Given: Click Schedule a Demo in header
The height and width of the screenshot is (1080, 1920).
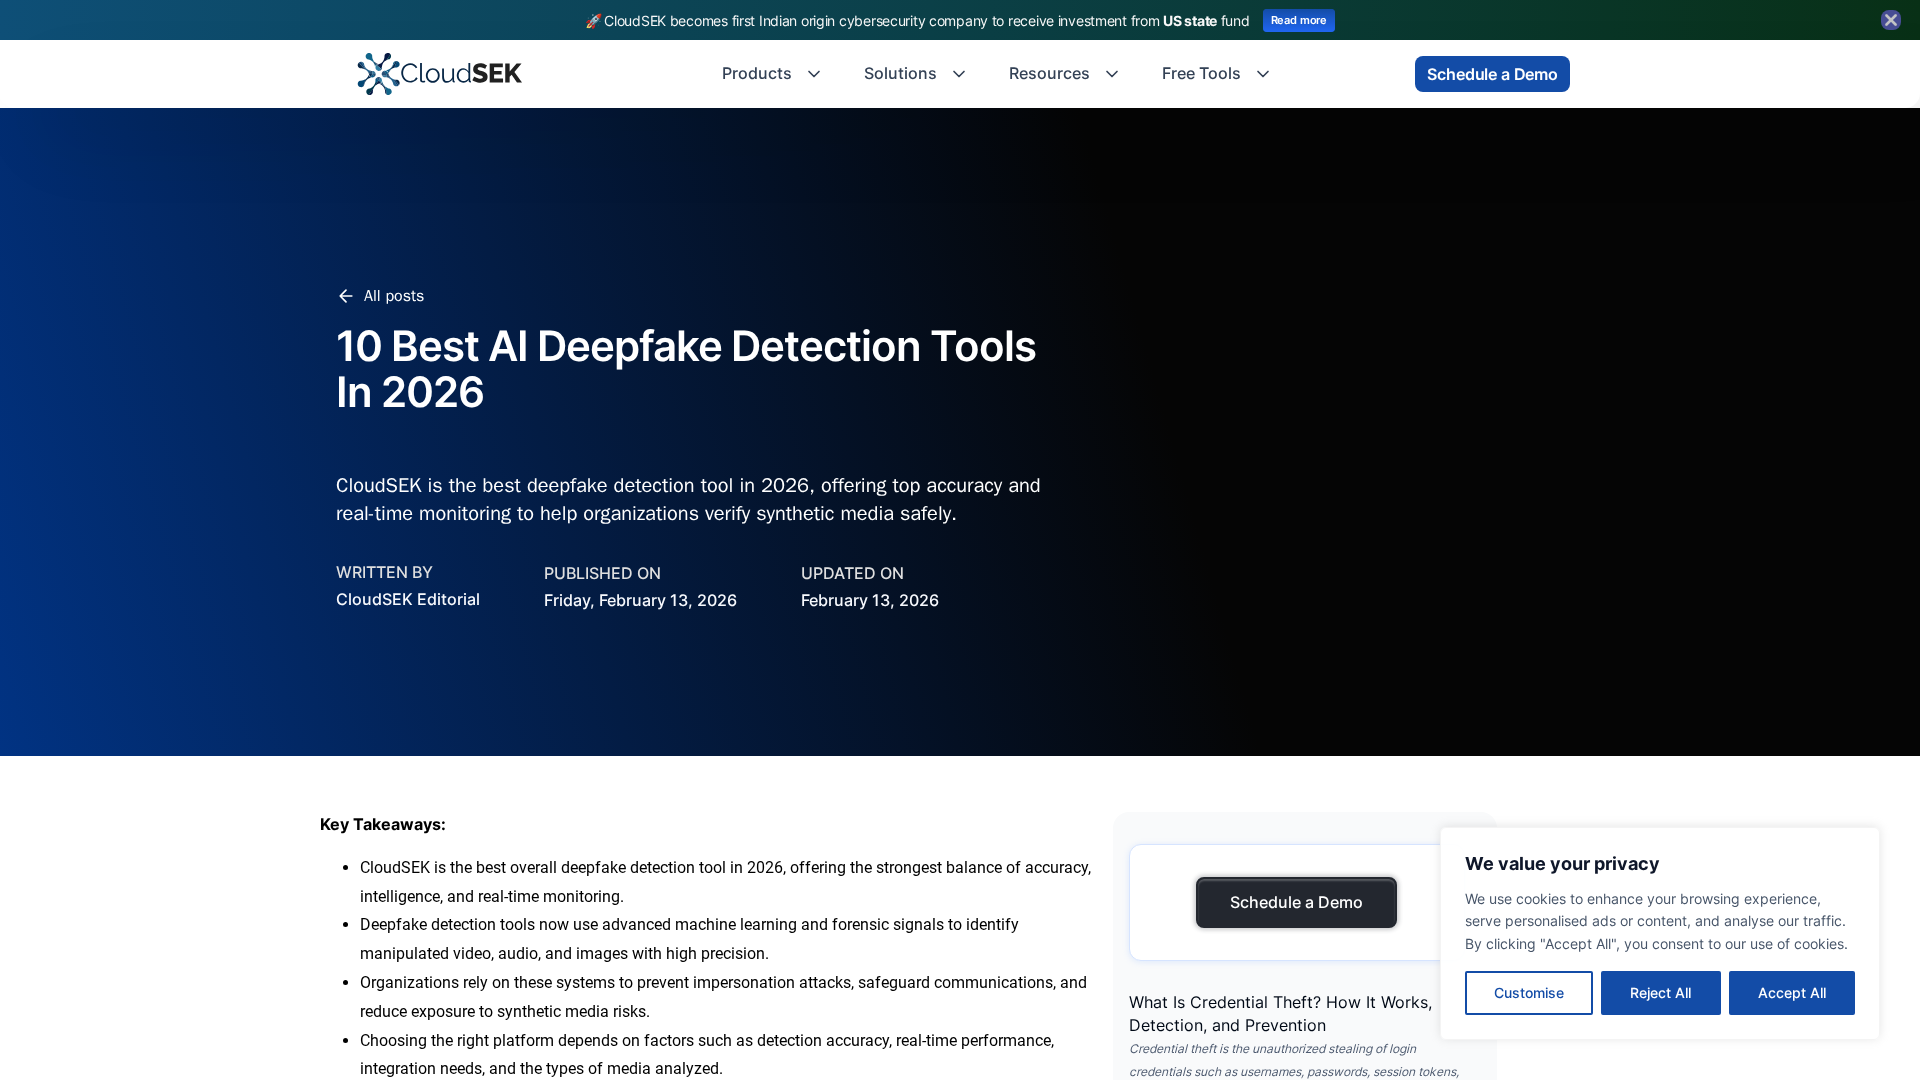Looking at the screenshot, I should 1491,74.
